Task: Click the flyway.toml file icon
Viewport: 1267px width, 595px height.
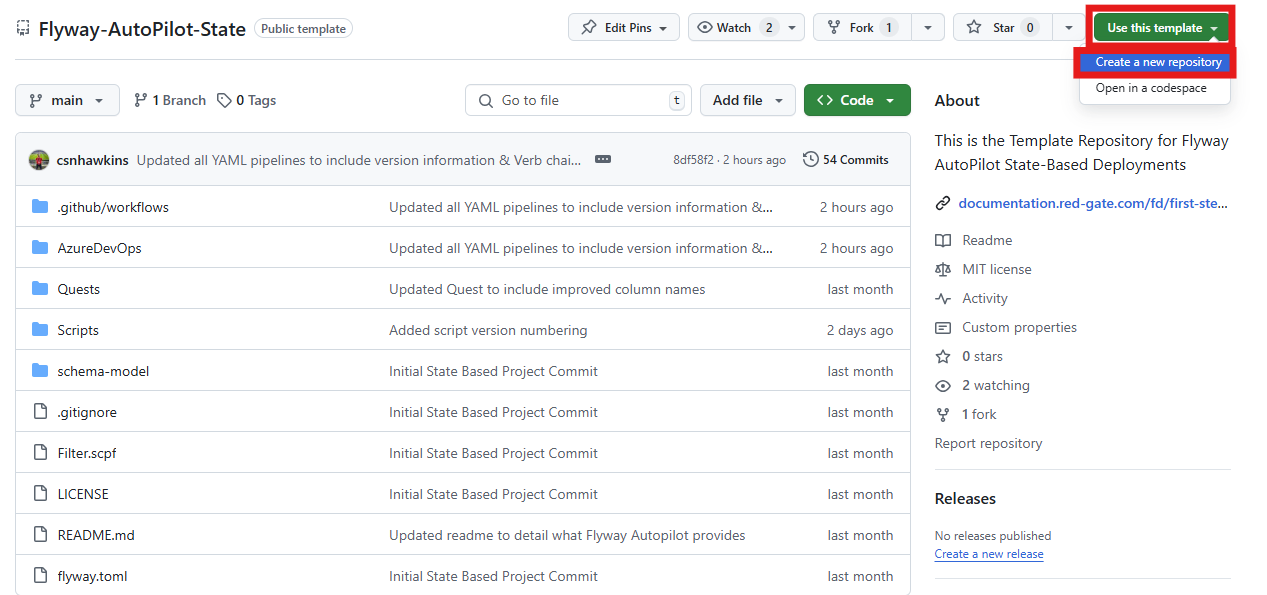Action: click(40, 576)
